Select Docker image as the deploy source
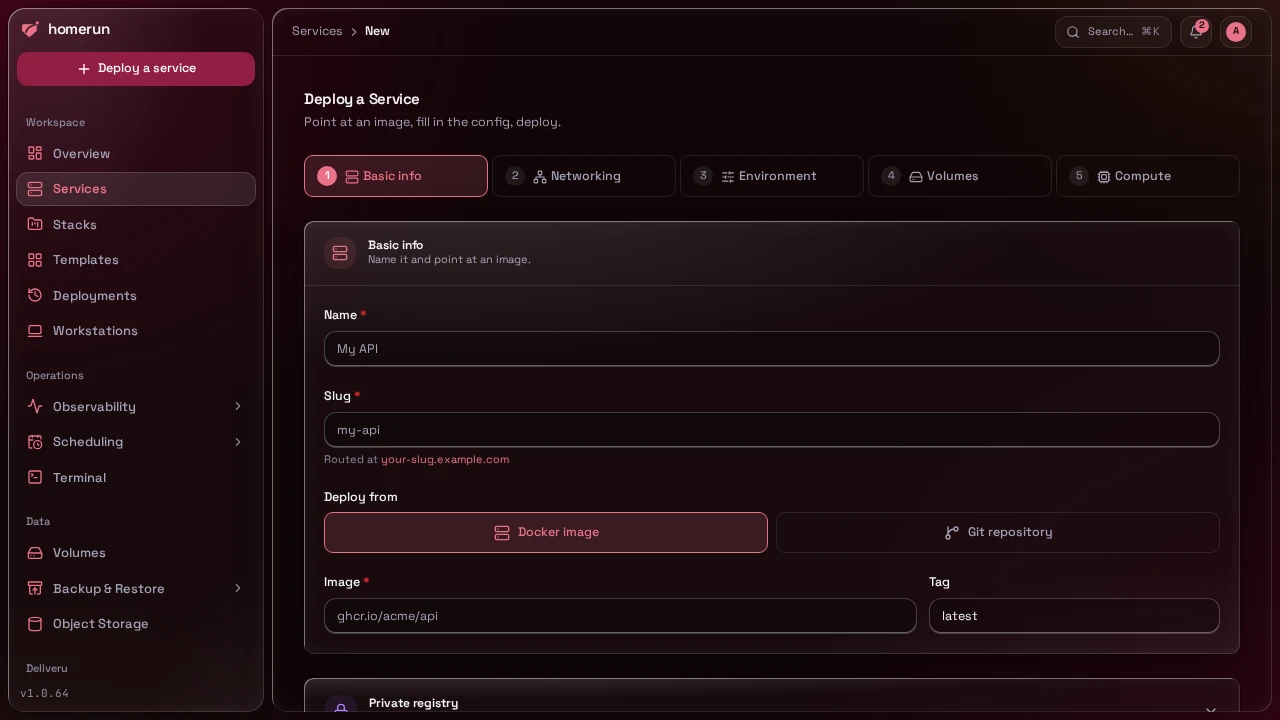The image size is (1280, 720). (546, 533)
